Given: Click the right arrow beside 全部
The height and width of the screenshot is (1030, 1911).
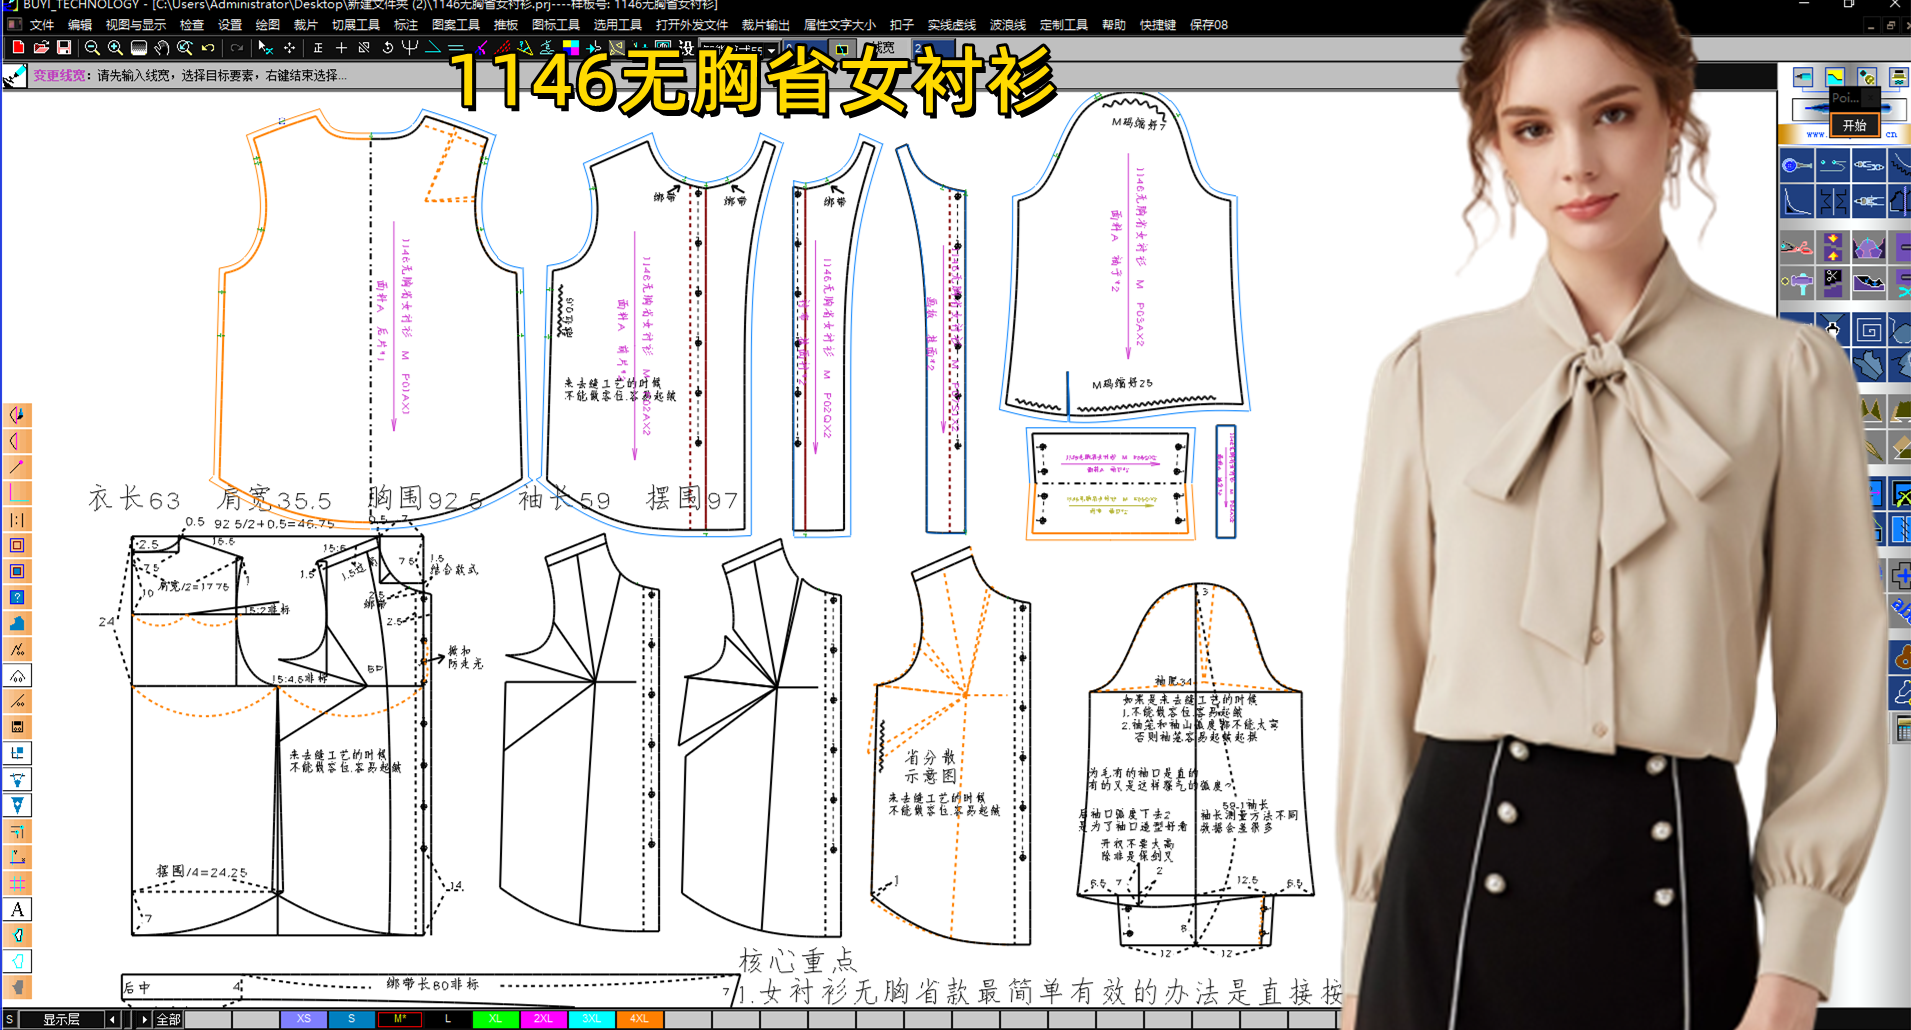Looking at the screenshot, I should (145, 1019).
